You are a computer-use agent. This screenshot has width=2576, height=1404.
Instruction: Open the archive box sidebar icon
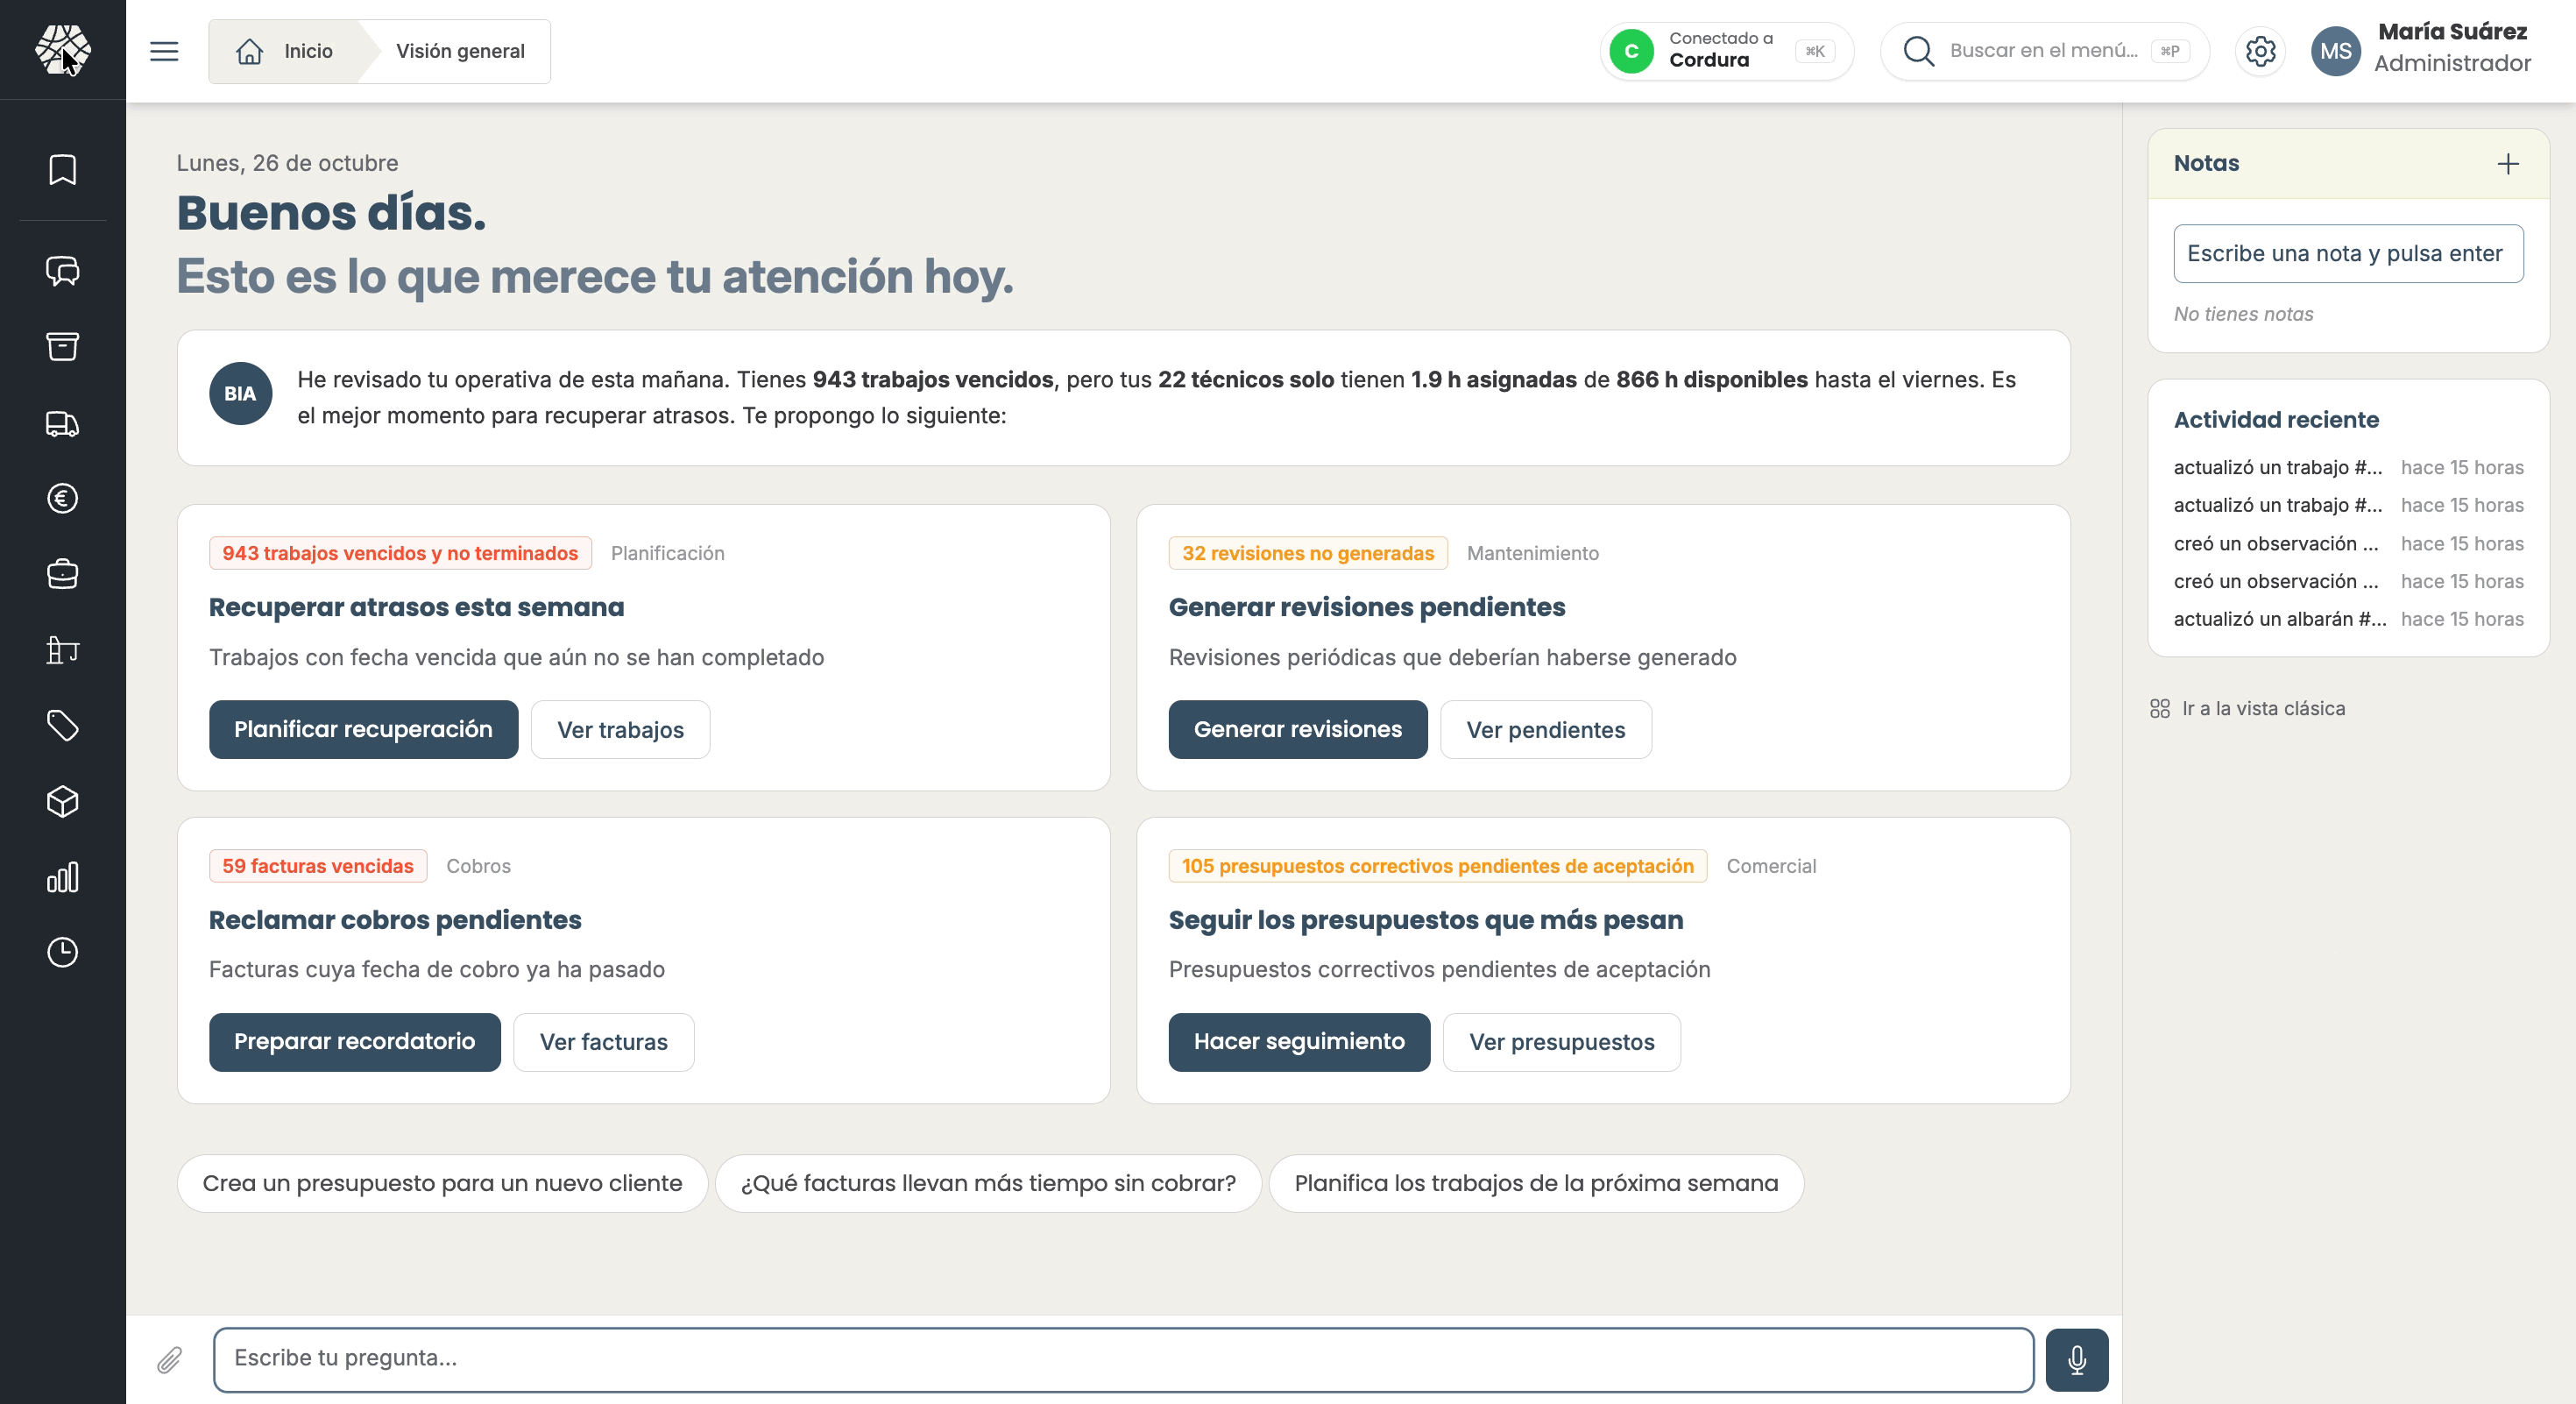tap(62, 346)
